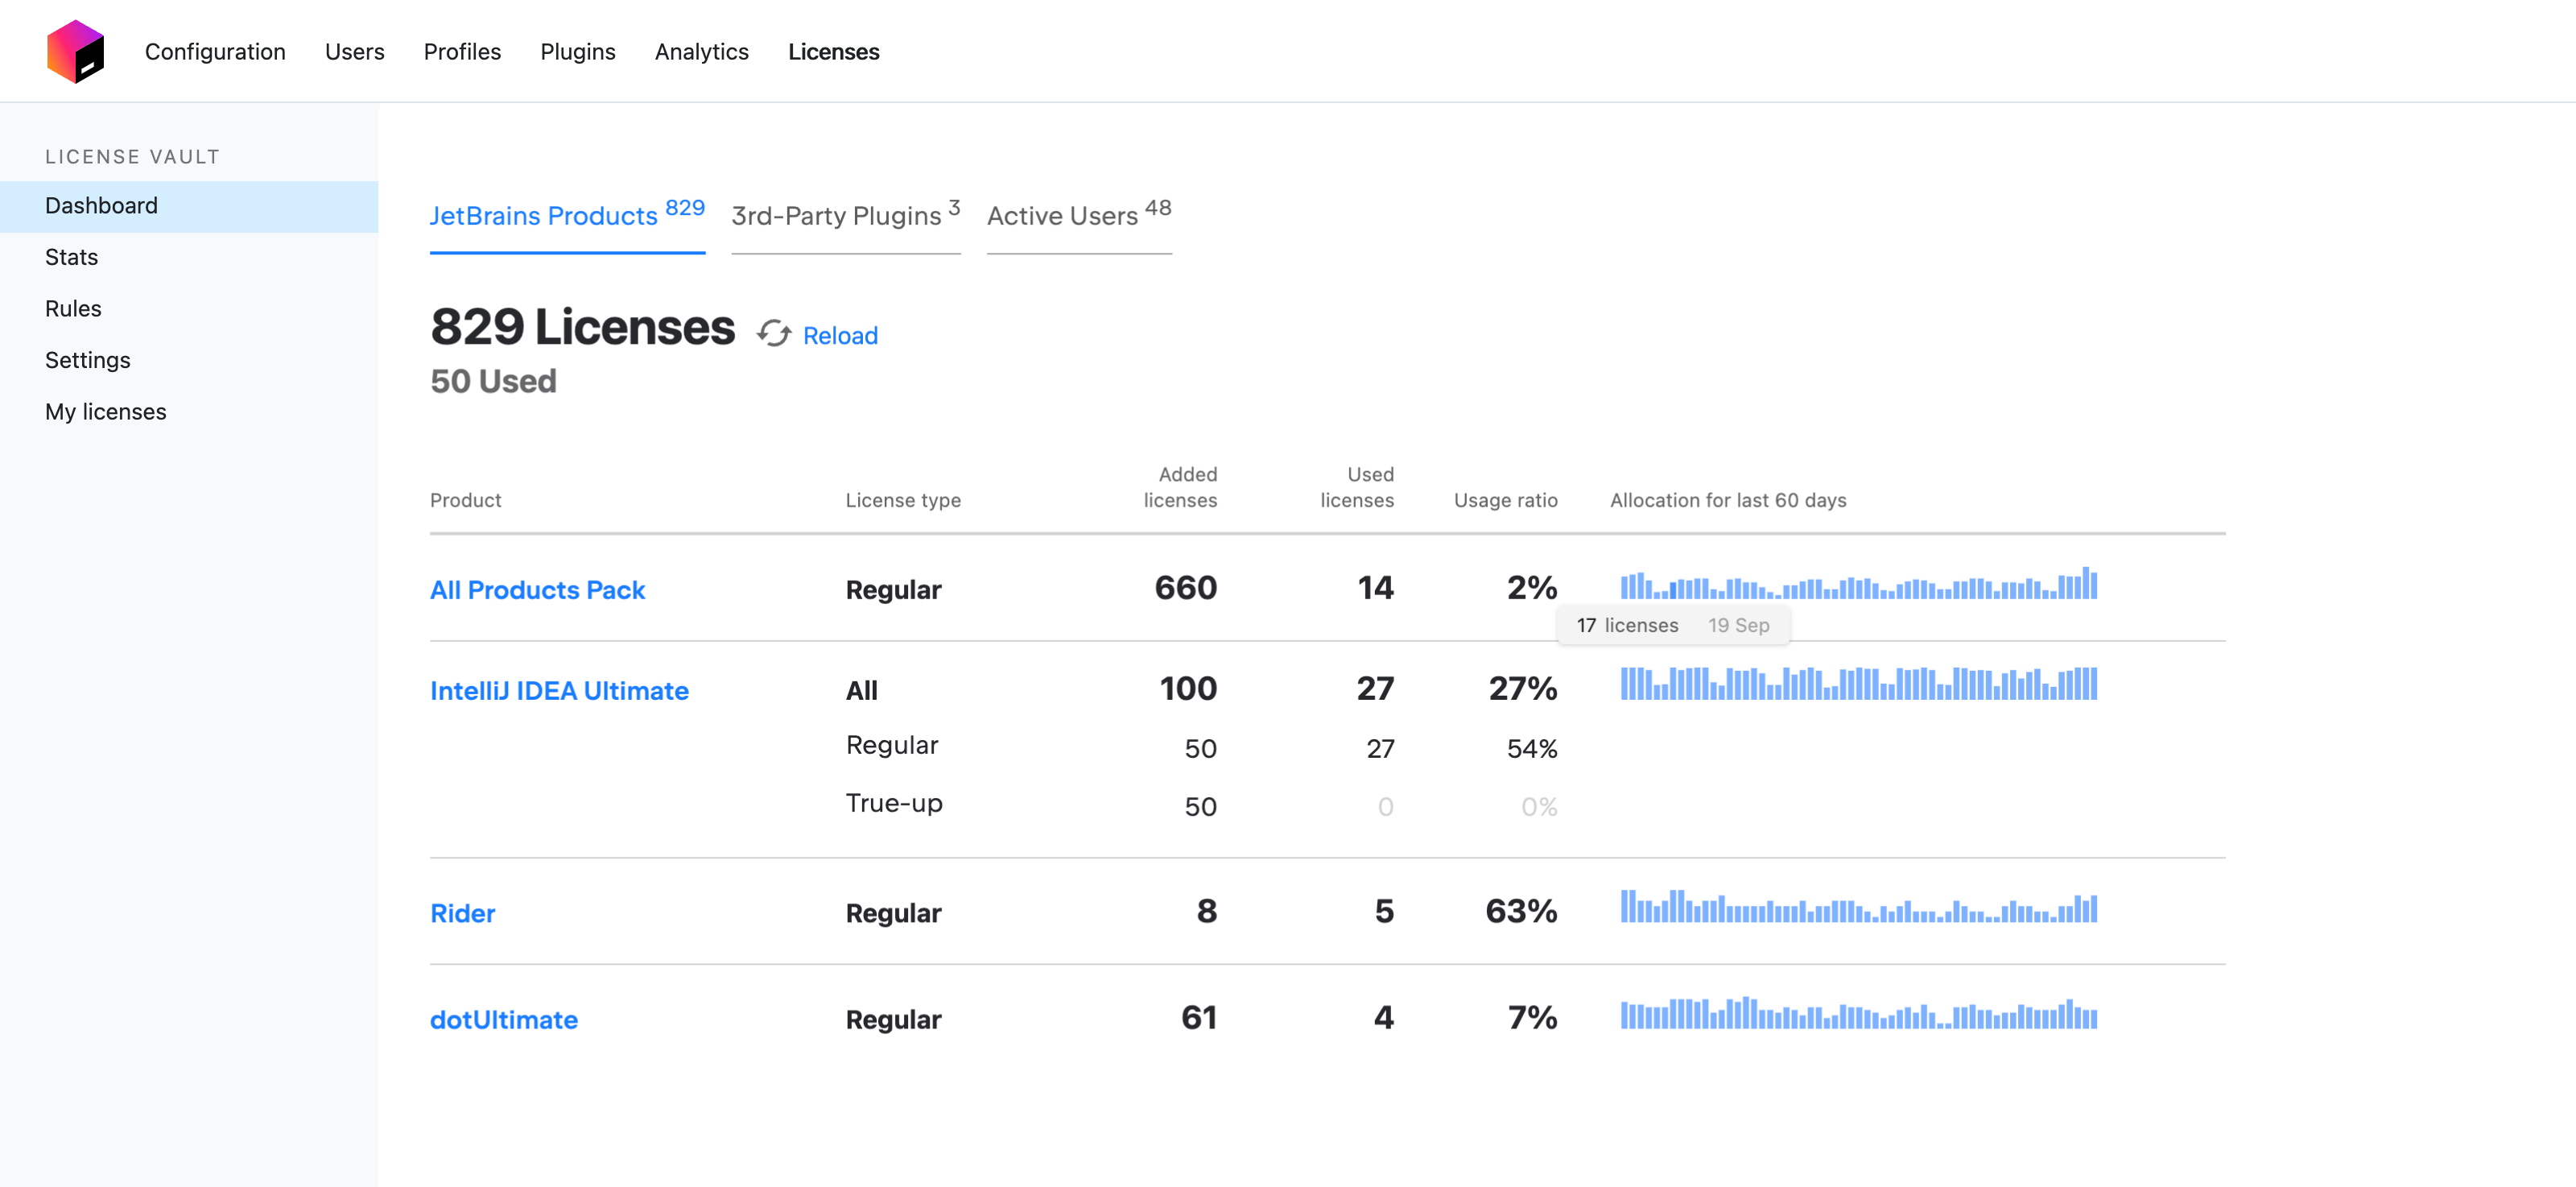Click the 'Usage ratio' column header
Image resolution: width=2576 pixels, height=1187 pixels.
1506,500
